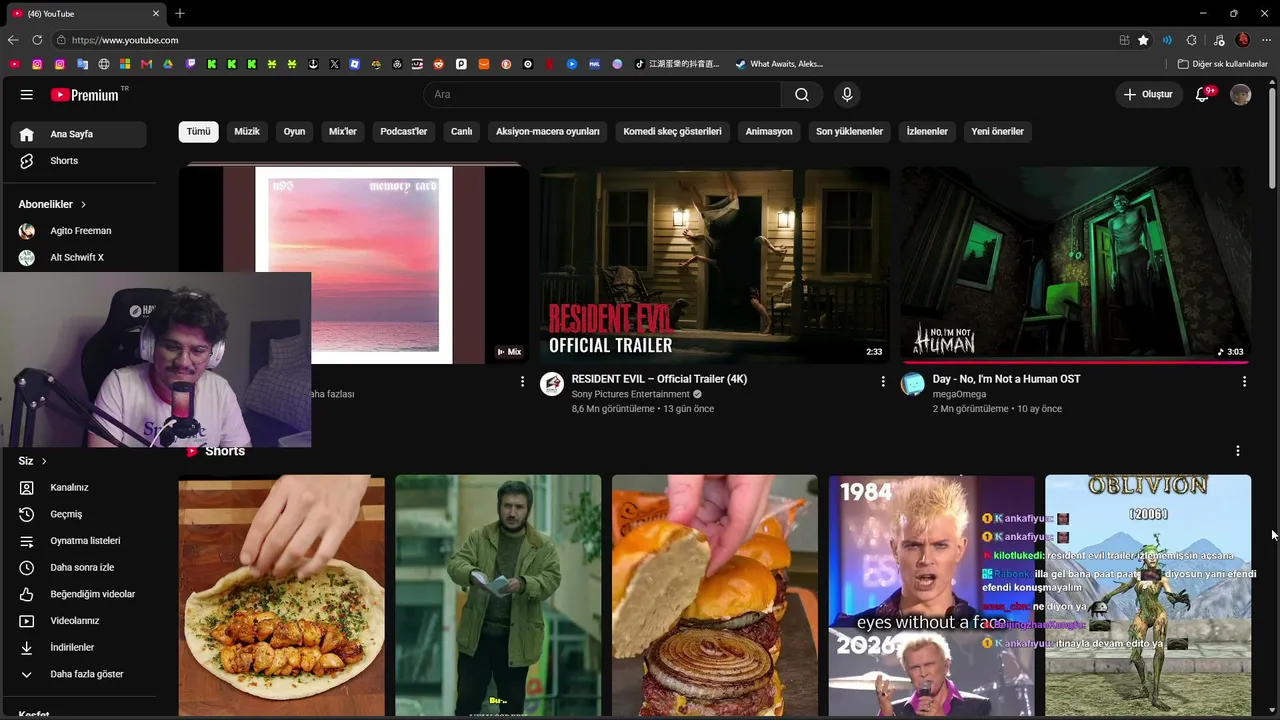1280x720 pixels.
Task: Open the X bookmark
Action: [334, 64]
